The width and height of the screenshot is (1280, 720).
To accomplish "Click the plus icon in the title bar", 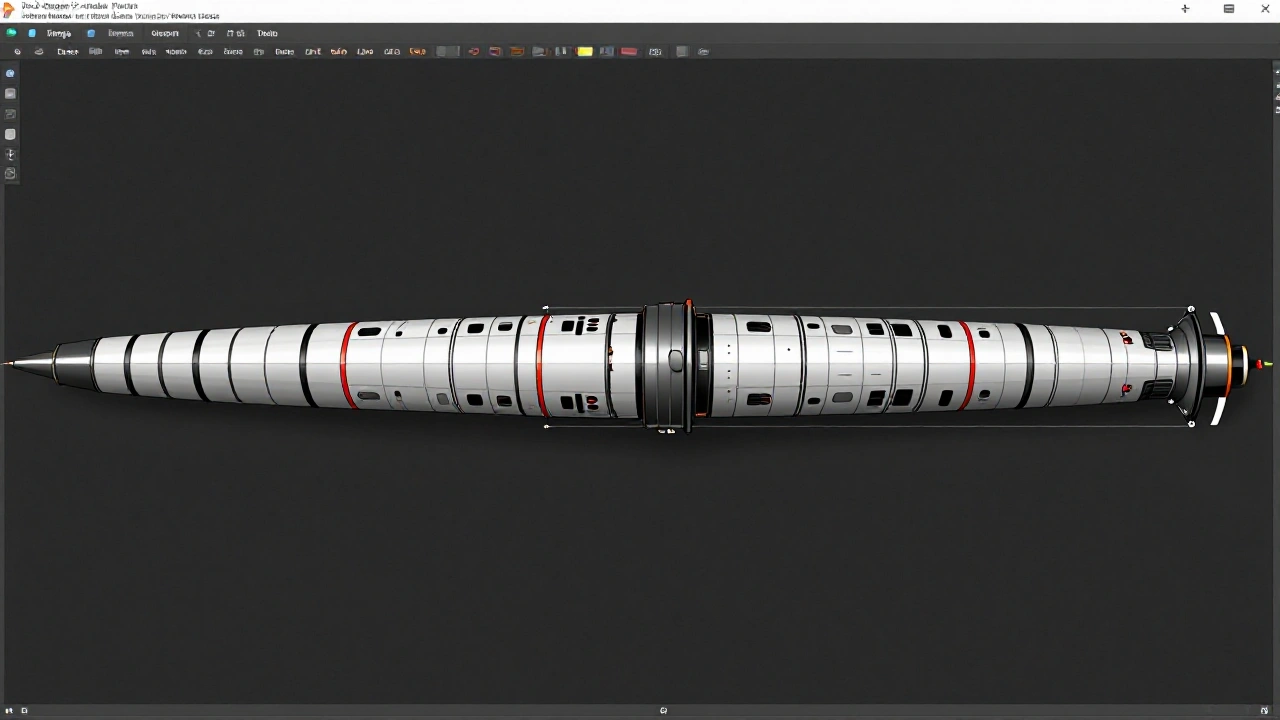I will [1185, 9].
